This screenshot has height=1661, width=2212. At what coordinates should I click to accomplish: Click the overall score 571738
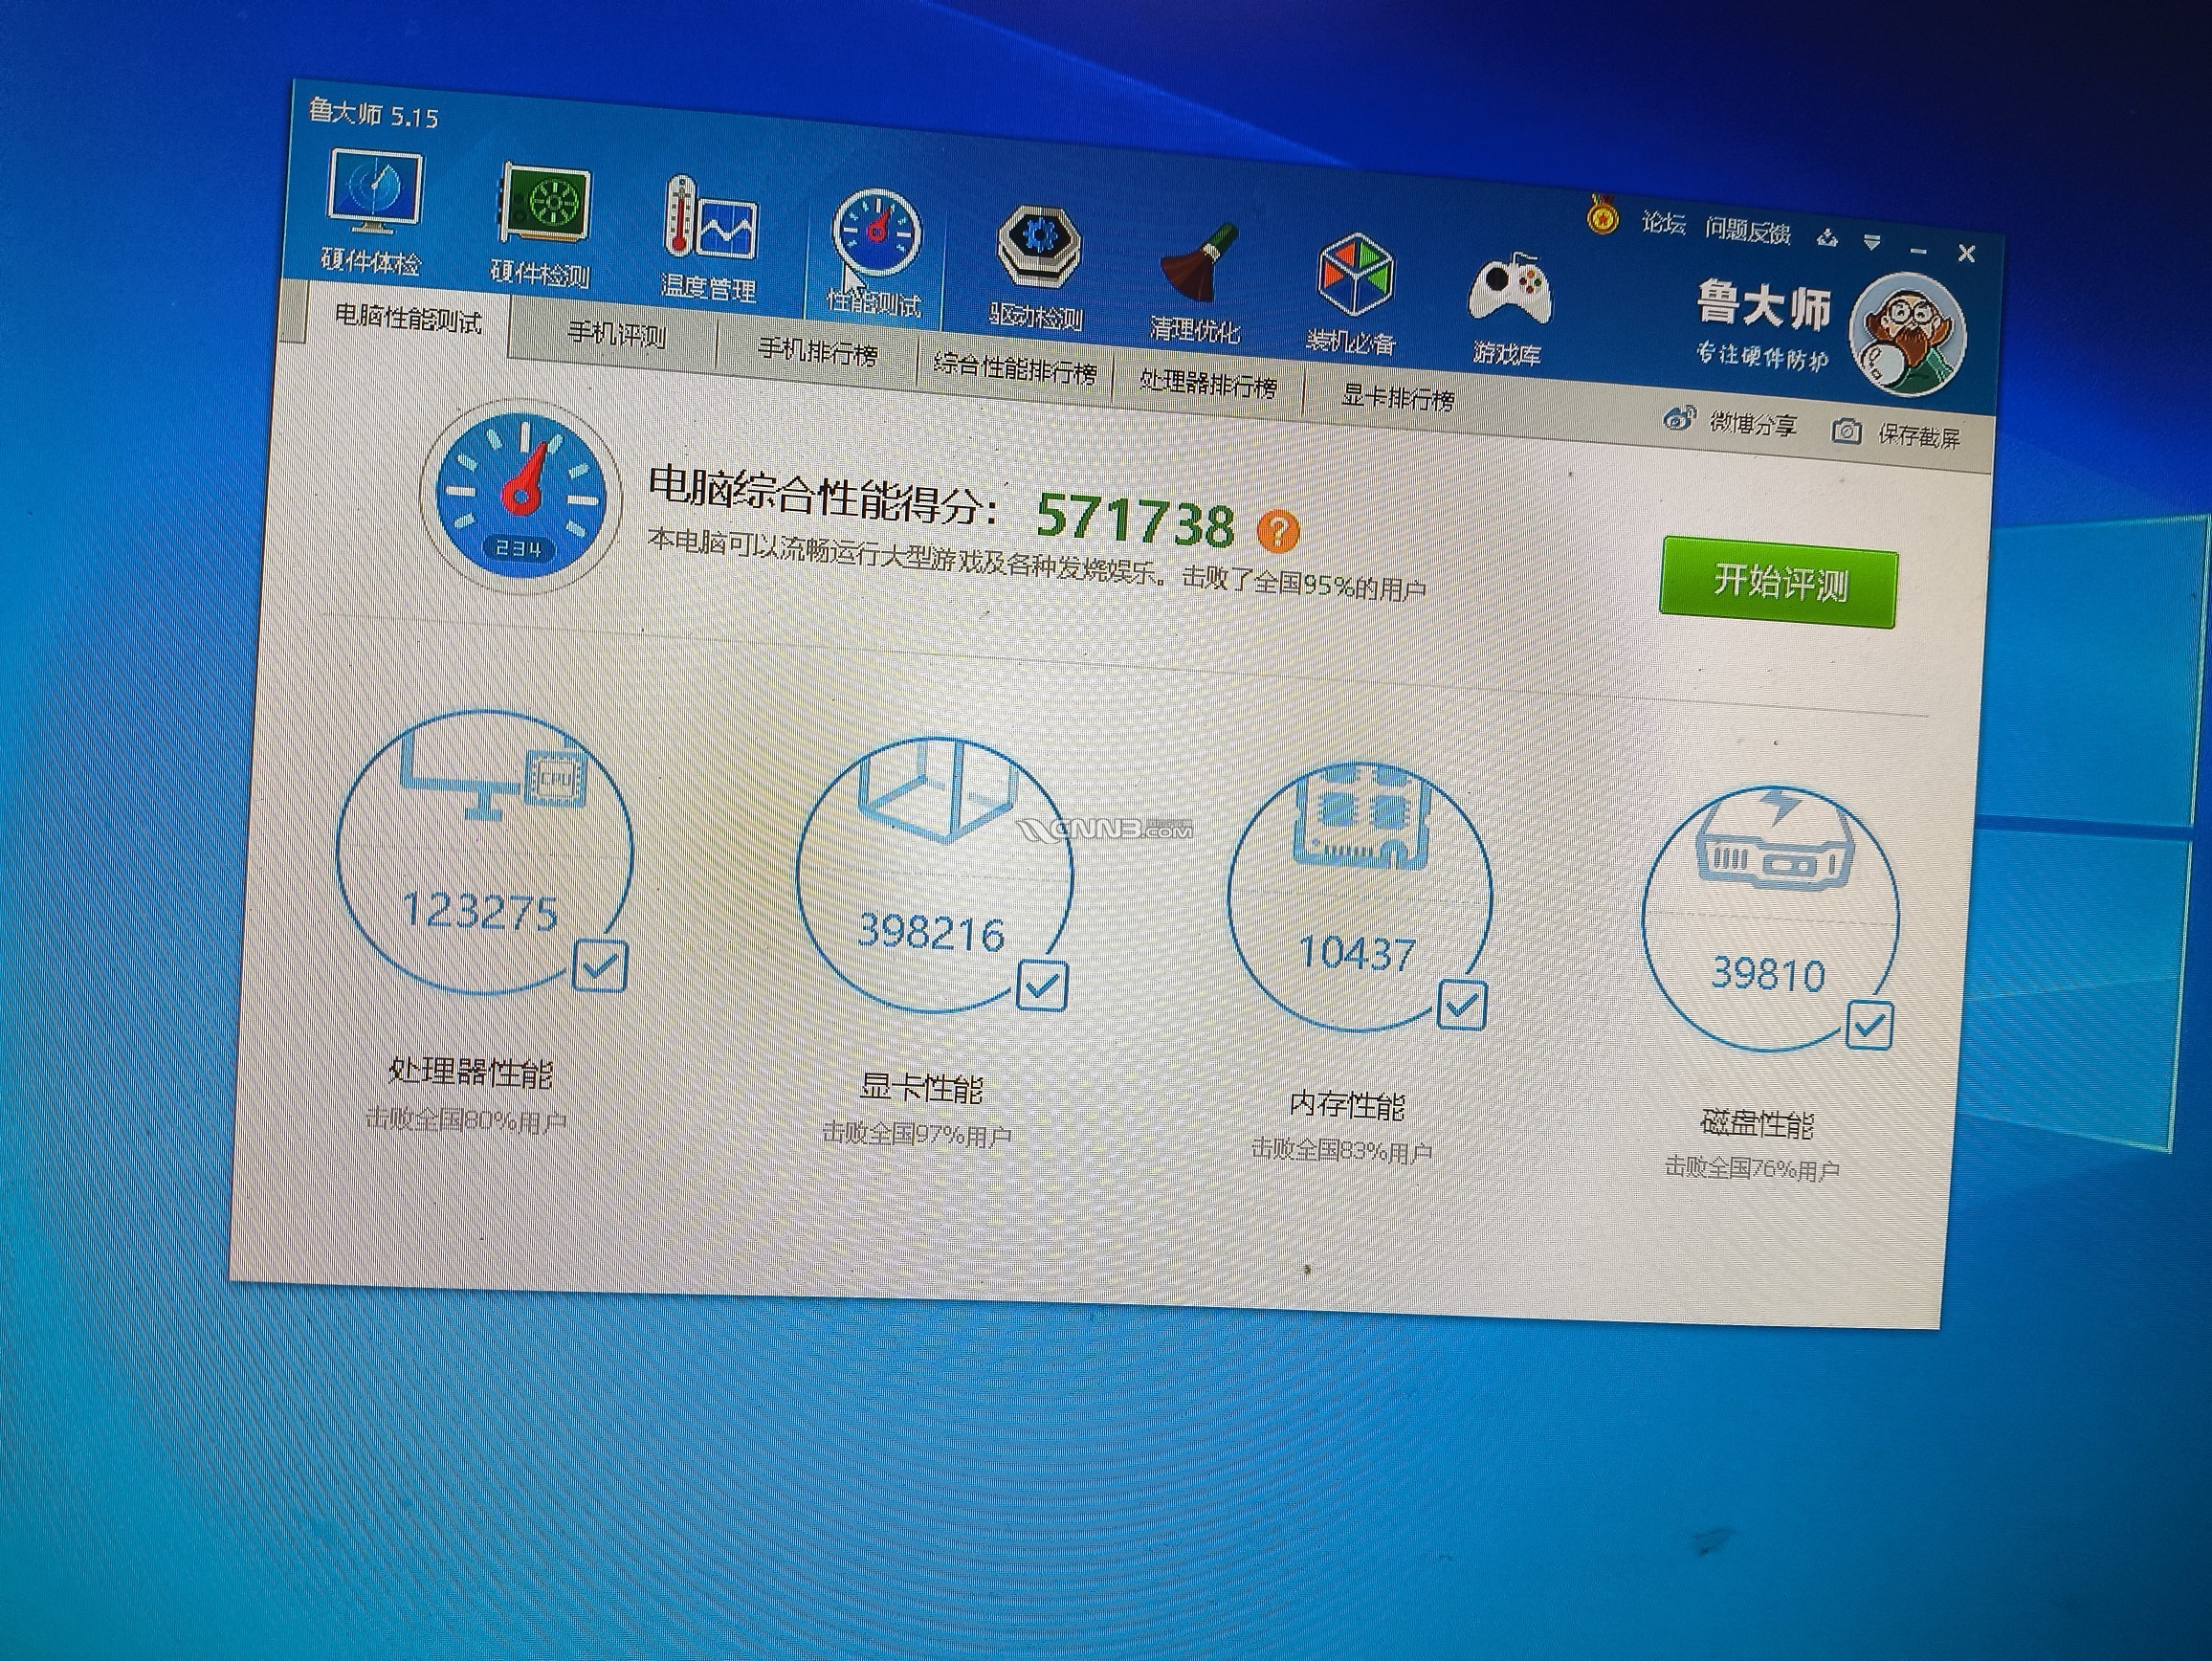(x=1135, y=521)
